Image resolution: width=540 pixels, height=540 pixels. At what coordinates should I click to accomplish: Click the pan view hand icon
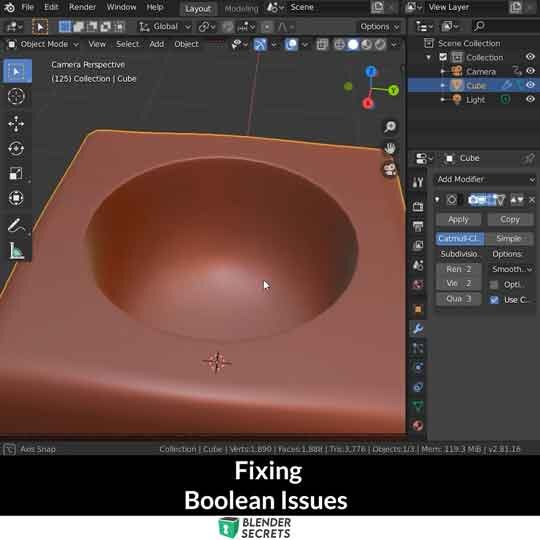[390, 149]
